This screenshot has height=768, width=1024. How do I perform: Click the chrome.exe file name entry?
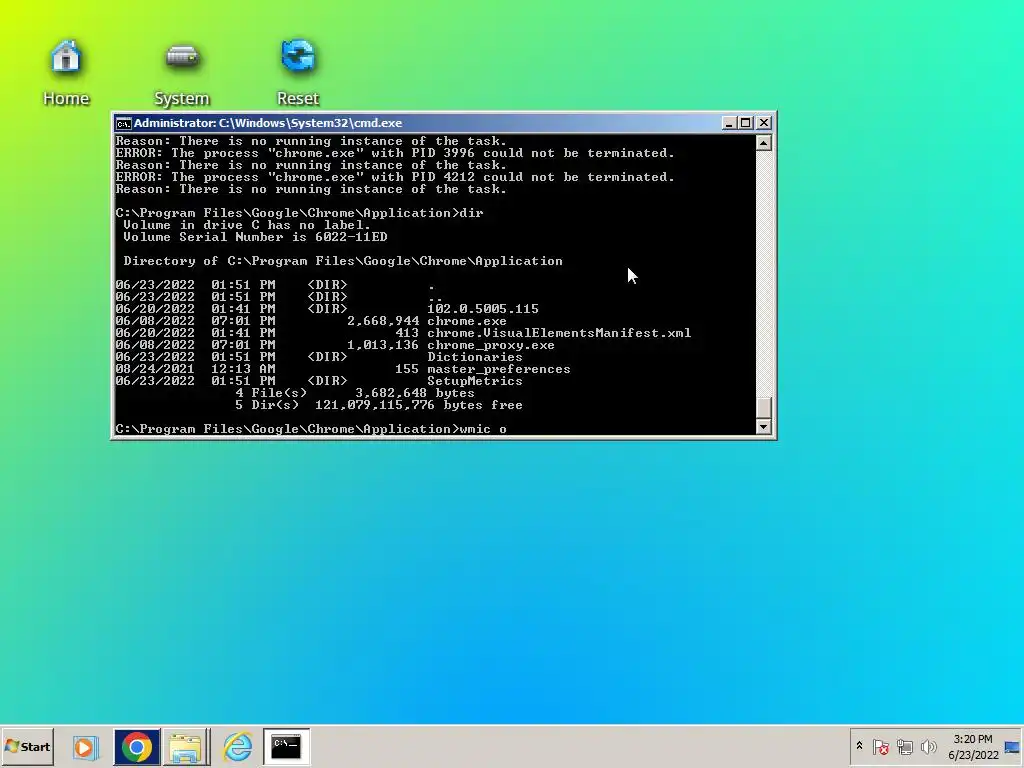466,321
